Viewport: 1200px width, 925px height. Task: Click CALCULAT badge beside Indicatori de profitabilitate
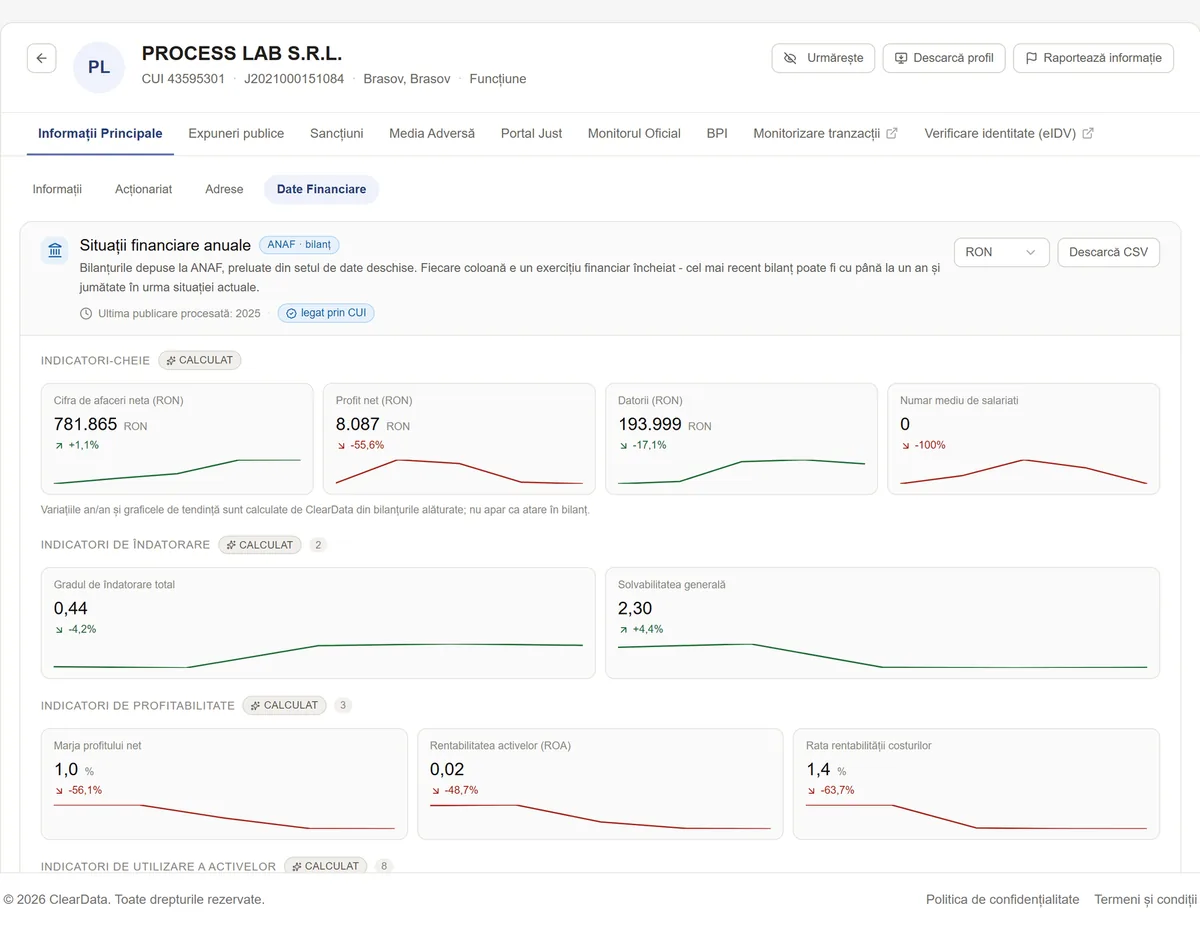click(x=284, y=705)
